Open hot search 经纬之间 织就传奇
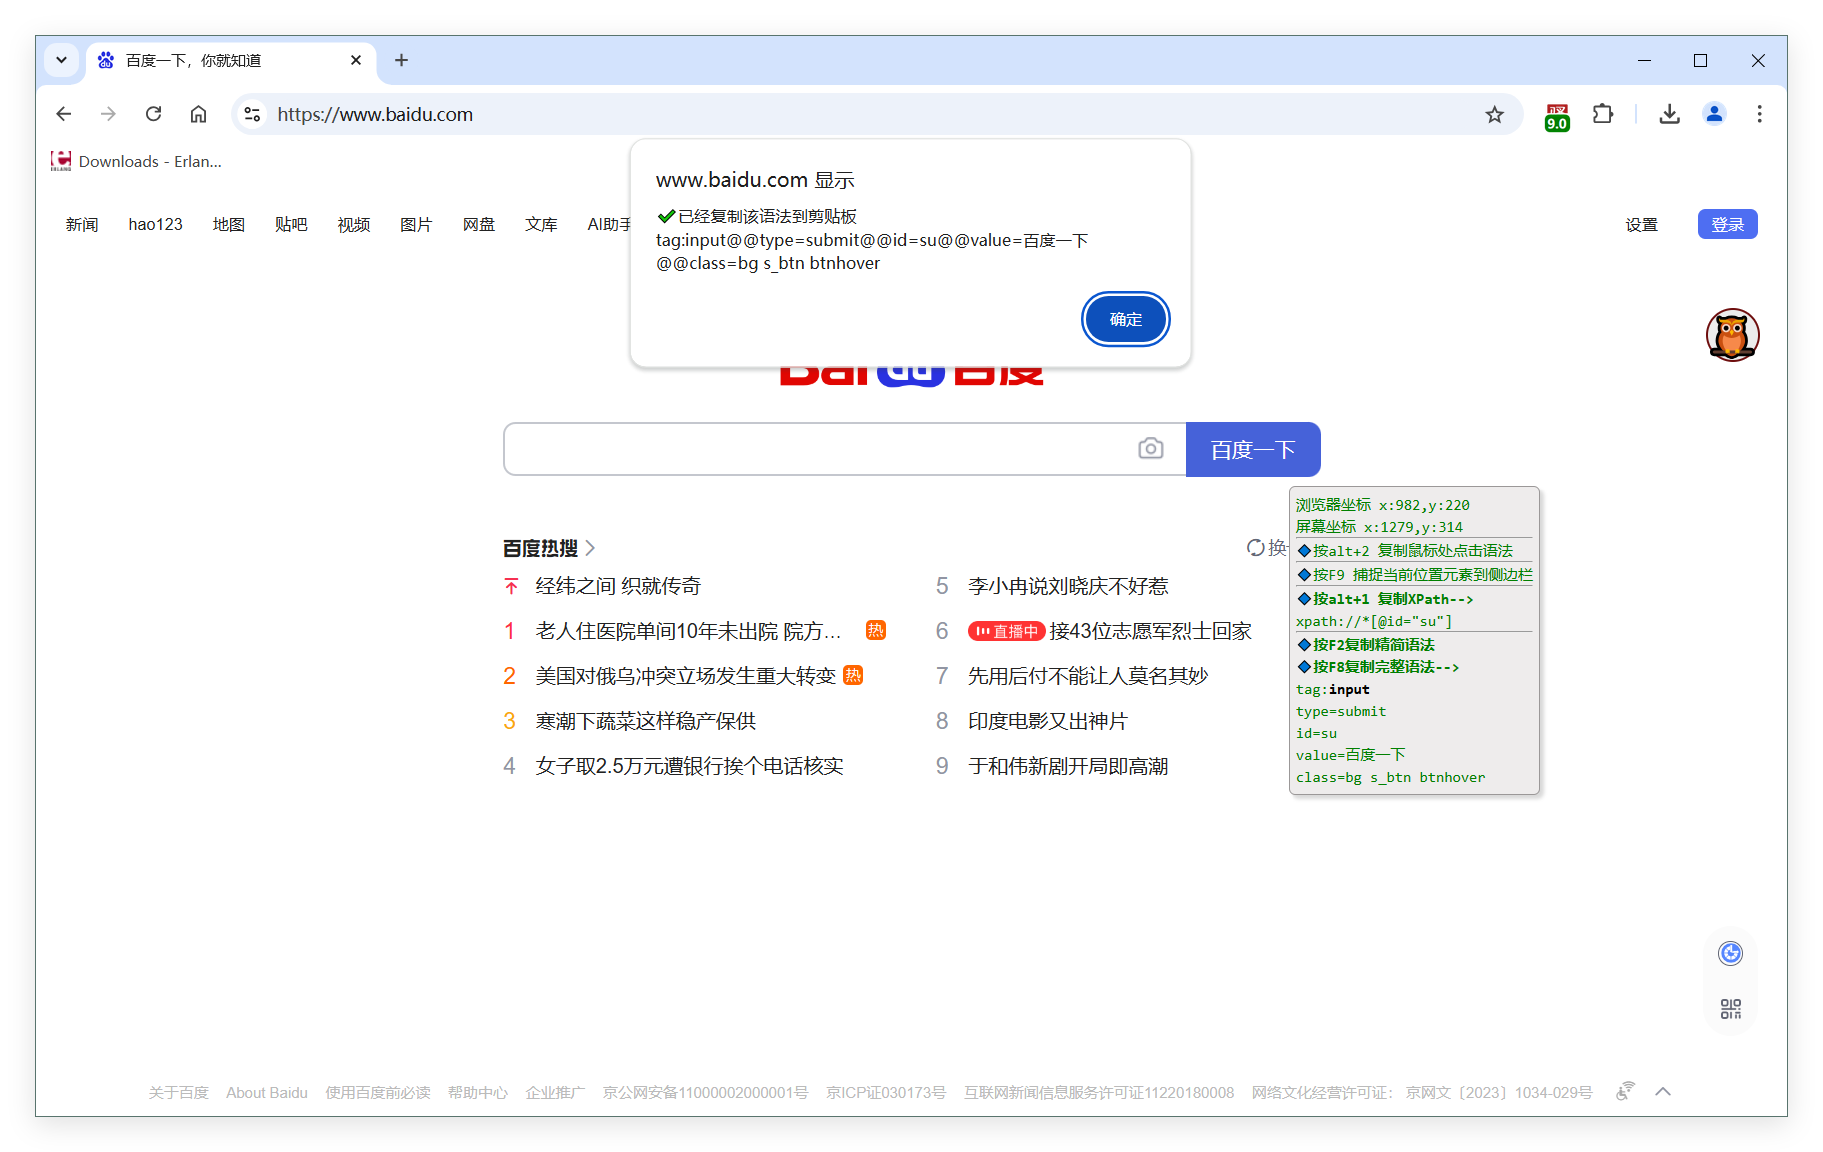1823x1152 pixels. (x=618, y=586)
